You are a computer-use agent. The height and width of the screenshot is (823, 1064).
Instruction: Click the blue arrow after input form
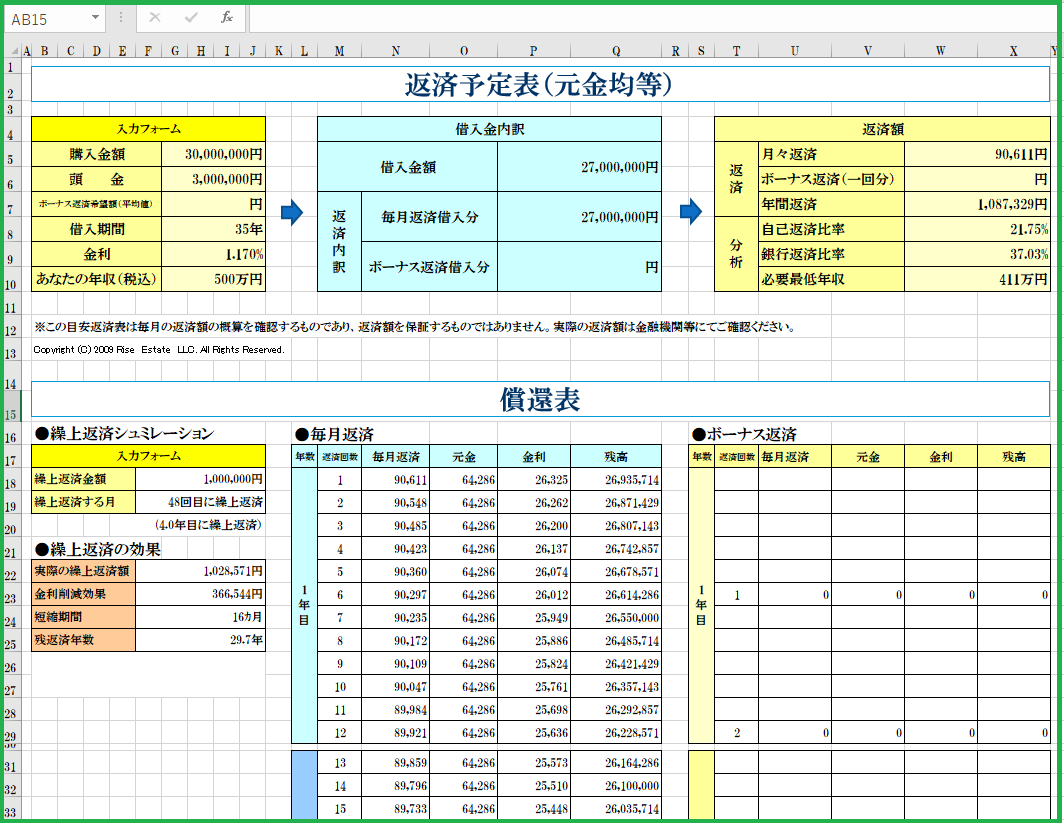292,212
